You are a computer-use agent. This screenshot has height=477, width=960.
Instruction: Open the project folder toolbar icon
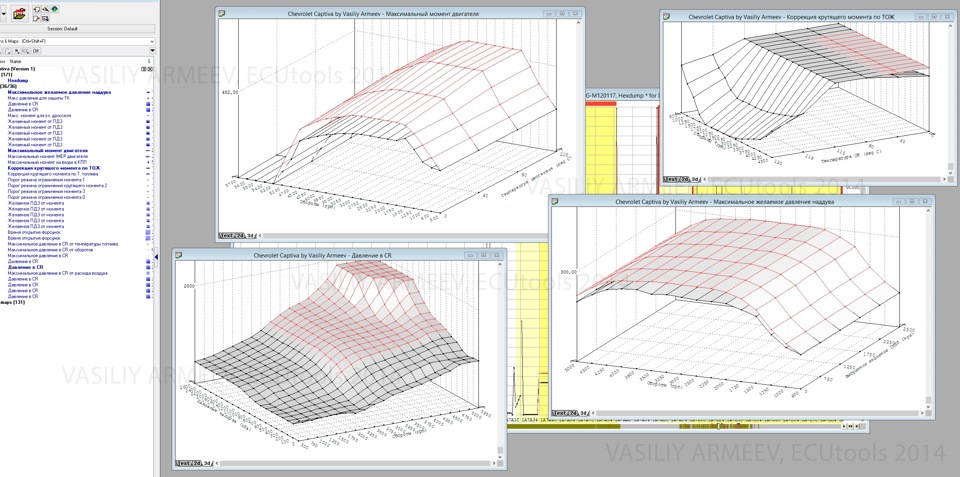click(19, 13)
